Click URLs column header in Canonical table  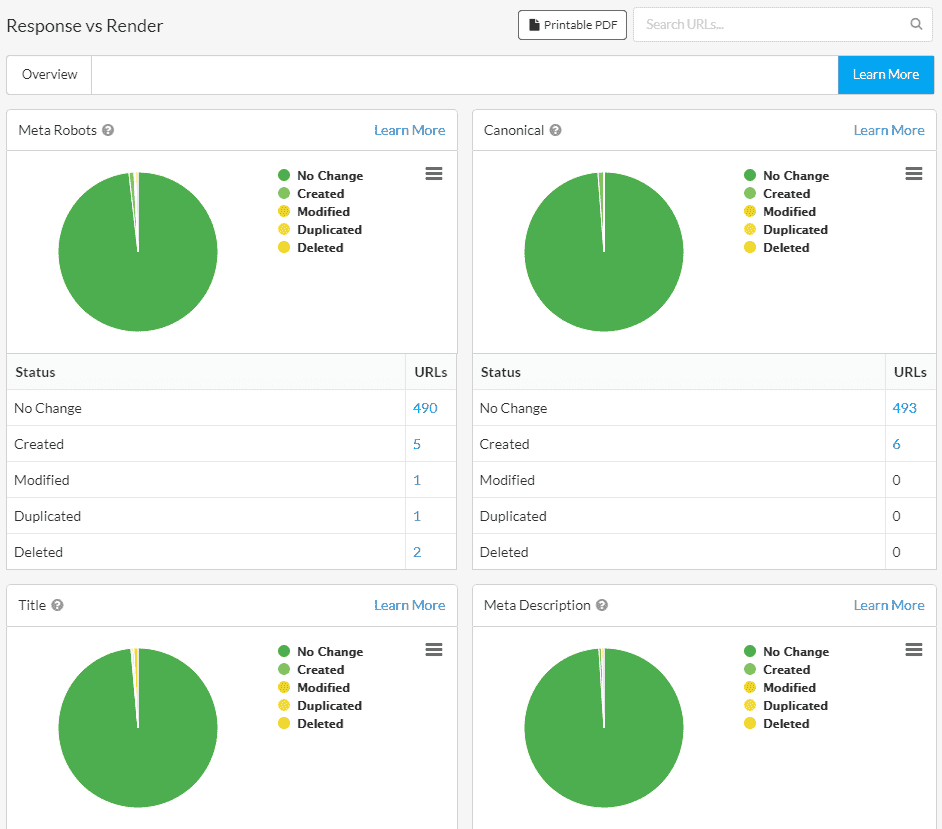pos(910,372)
